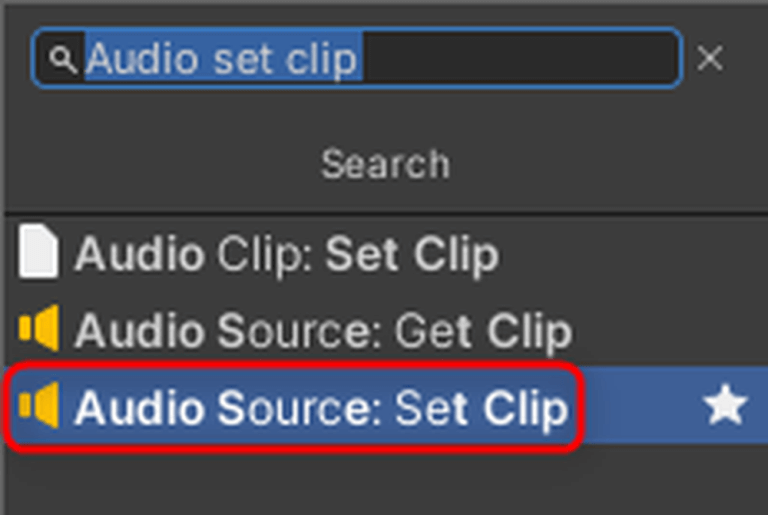Click speaker icon next to Get Clip
The width and height of the screenshot is (768, 515).
(39, 329)
